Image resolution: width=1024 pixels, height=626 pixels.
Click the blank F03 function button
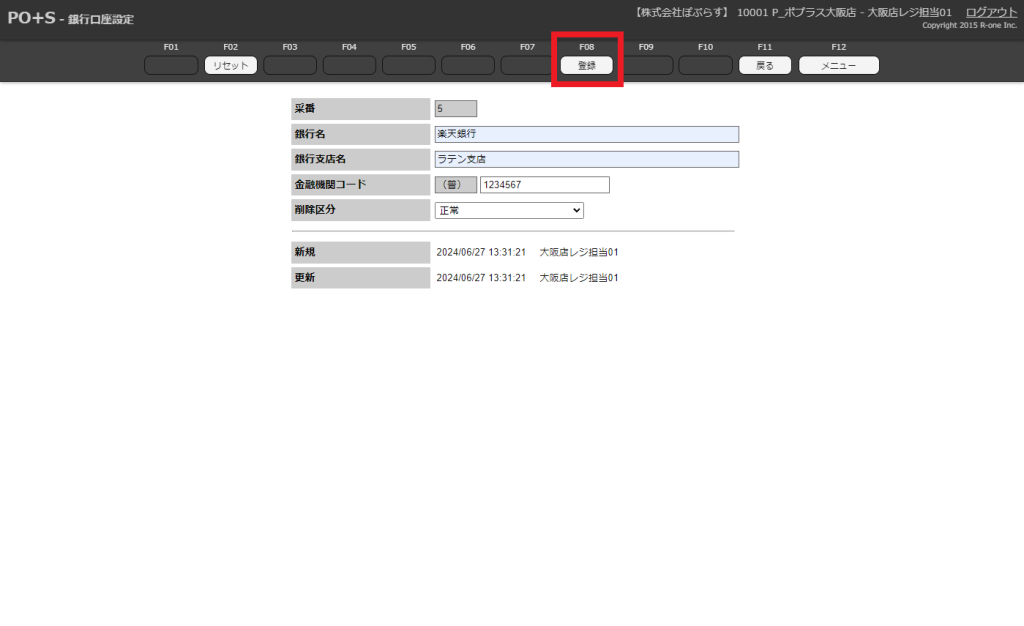(x=290, y=65)
